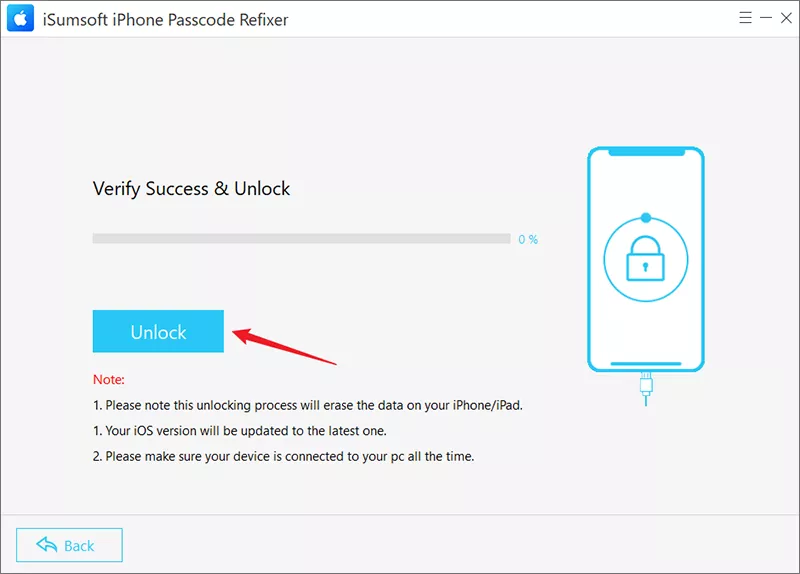Click the iSumsoft Apple logo icon

point(20,18)
